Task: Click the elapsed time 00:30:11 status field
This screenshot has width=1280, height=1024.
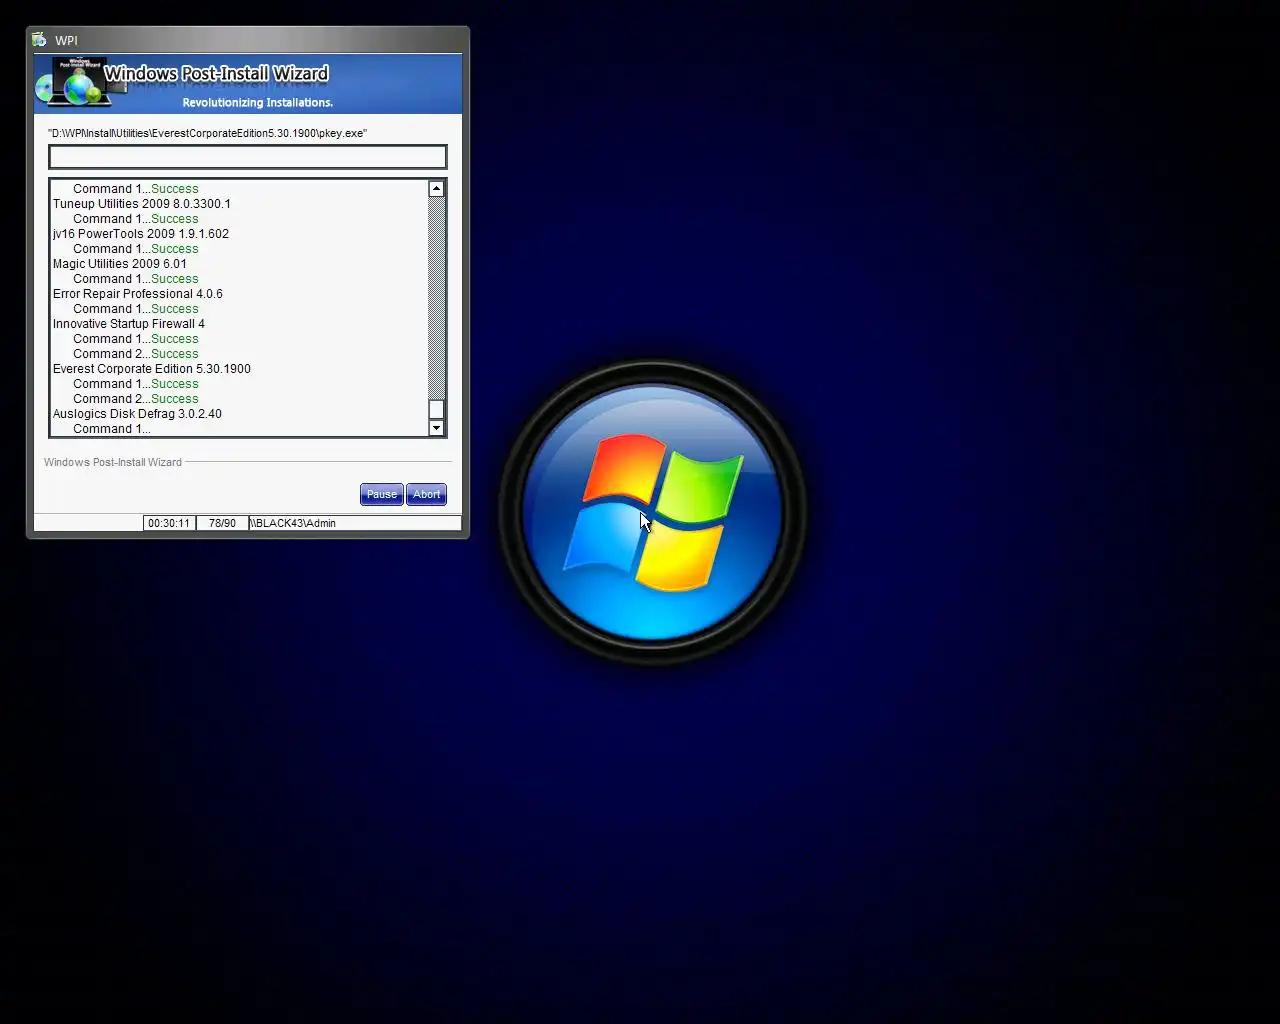Action: 169,523
